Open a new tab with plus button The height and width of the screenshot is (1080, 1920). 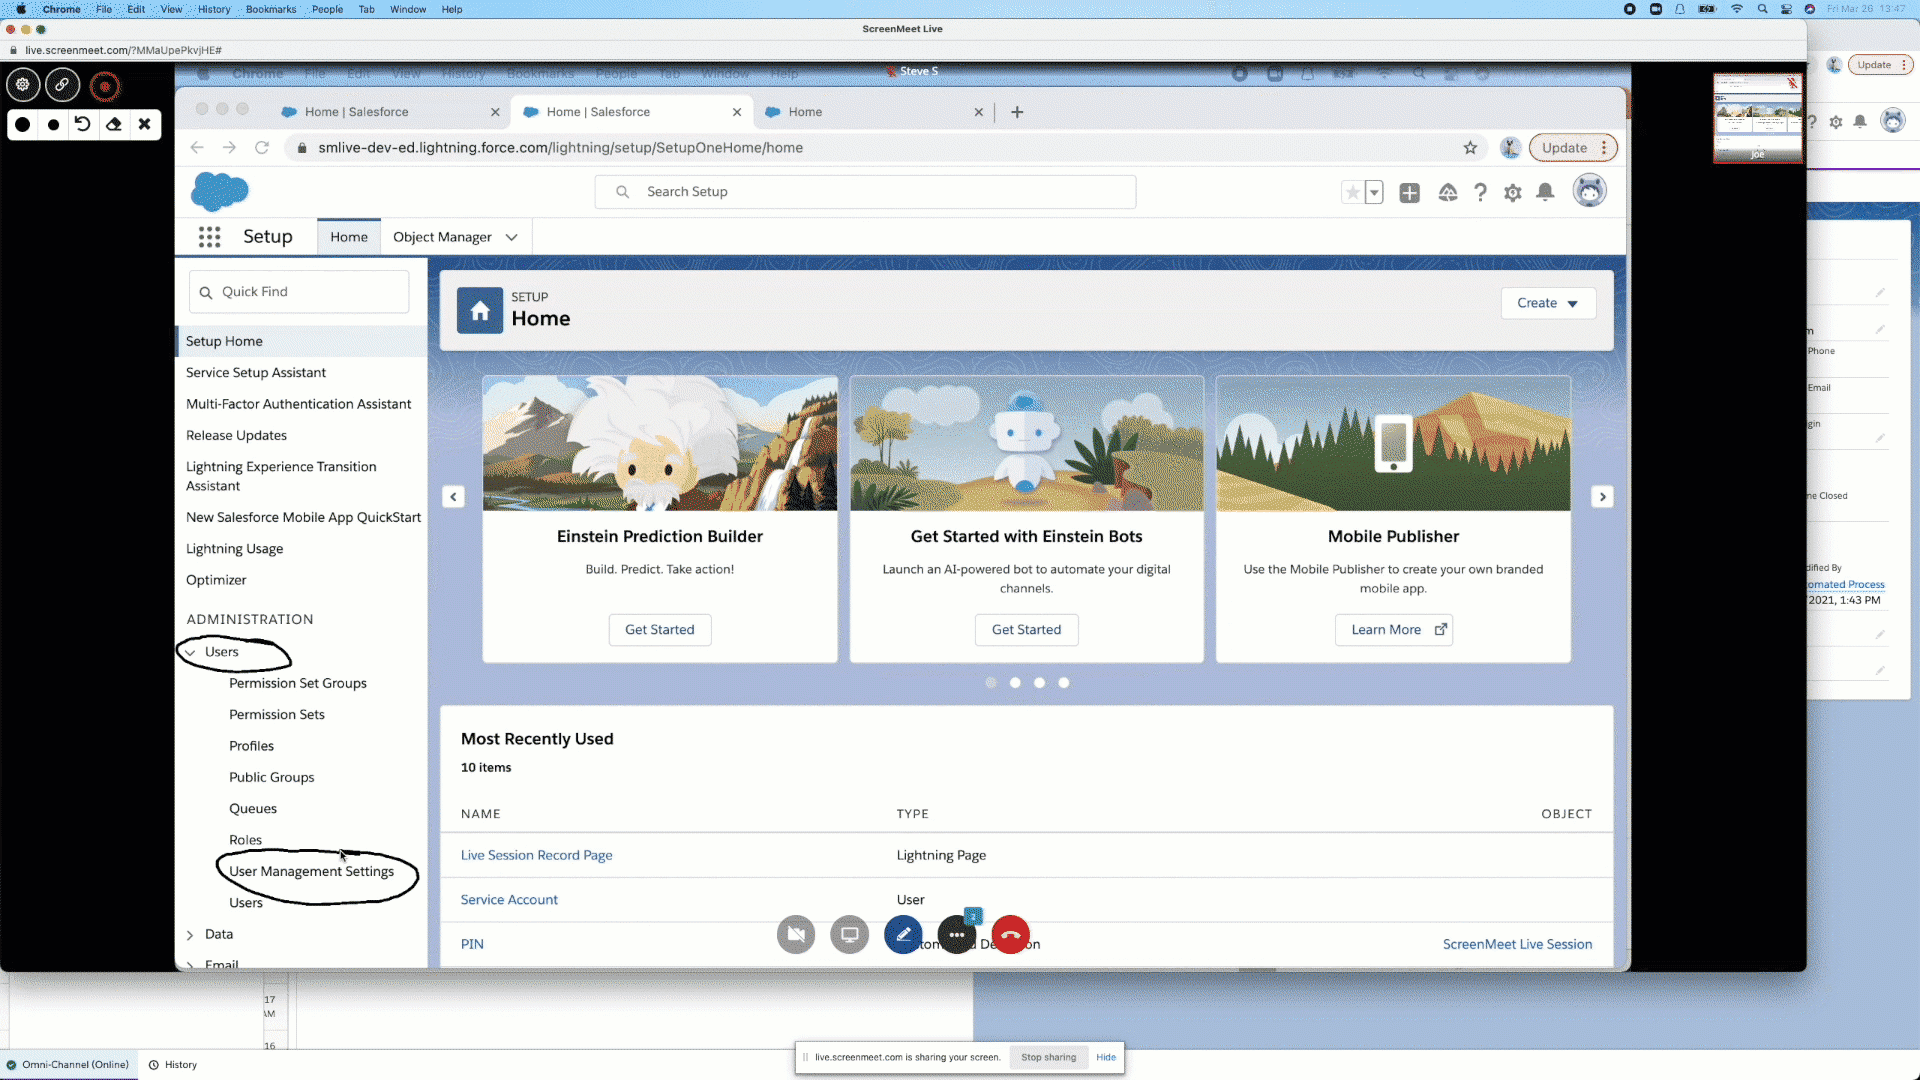[1017, 112]
